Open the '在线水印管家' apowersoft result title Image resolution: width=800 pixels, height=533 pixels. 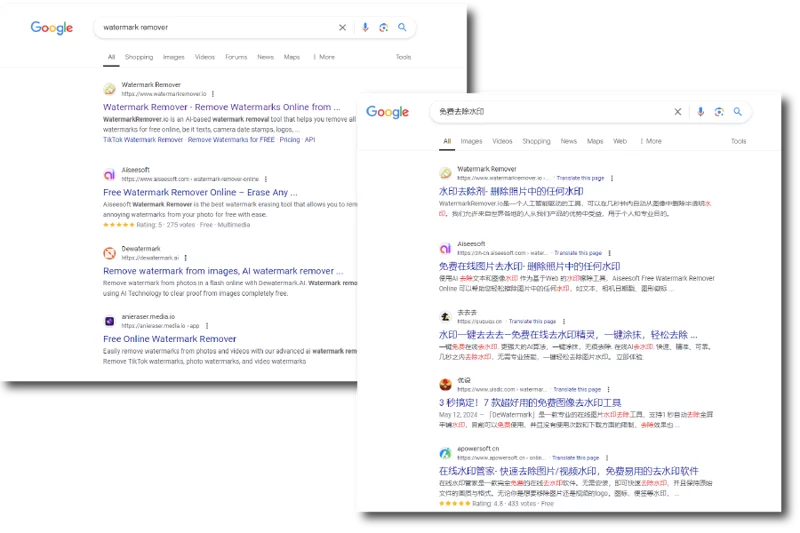(569, 471)
